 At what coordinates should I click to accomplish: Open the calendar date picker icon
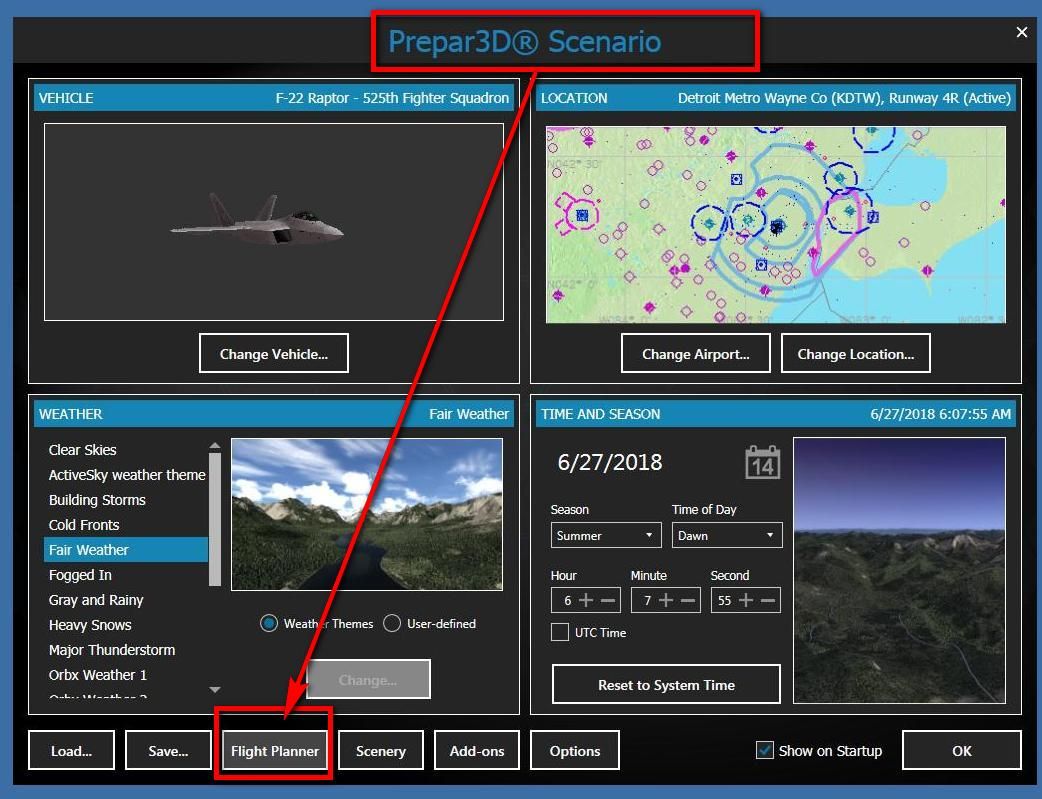[x=762, y=462]
